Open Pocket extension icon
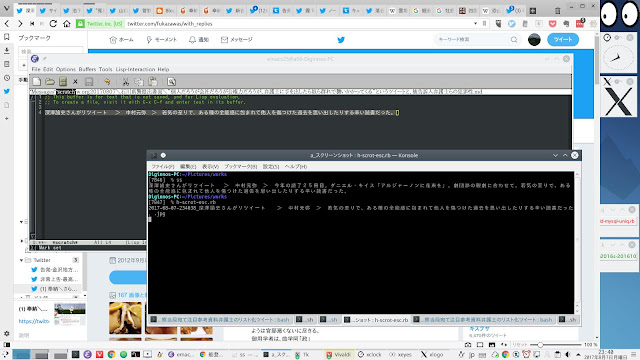Image resolution: width=640 pixels, height=360 pixels. tap(553, 24)
